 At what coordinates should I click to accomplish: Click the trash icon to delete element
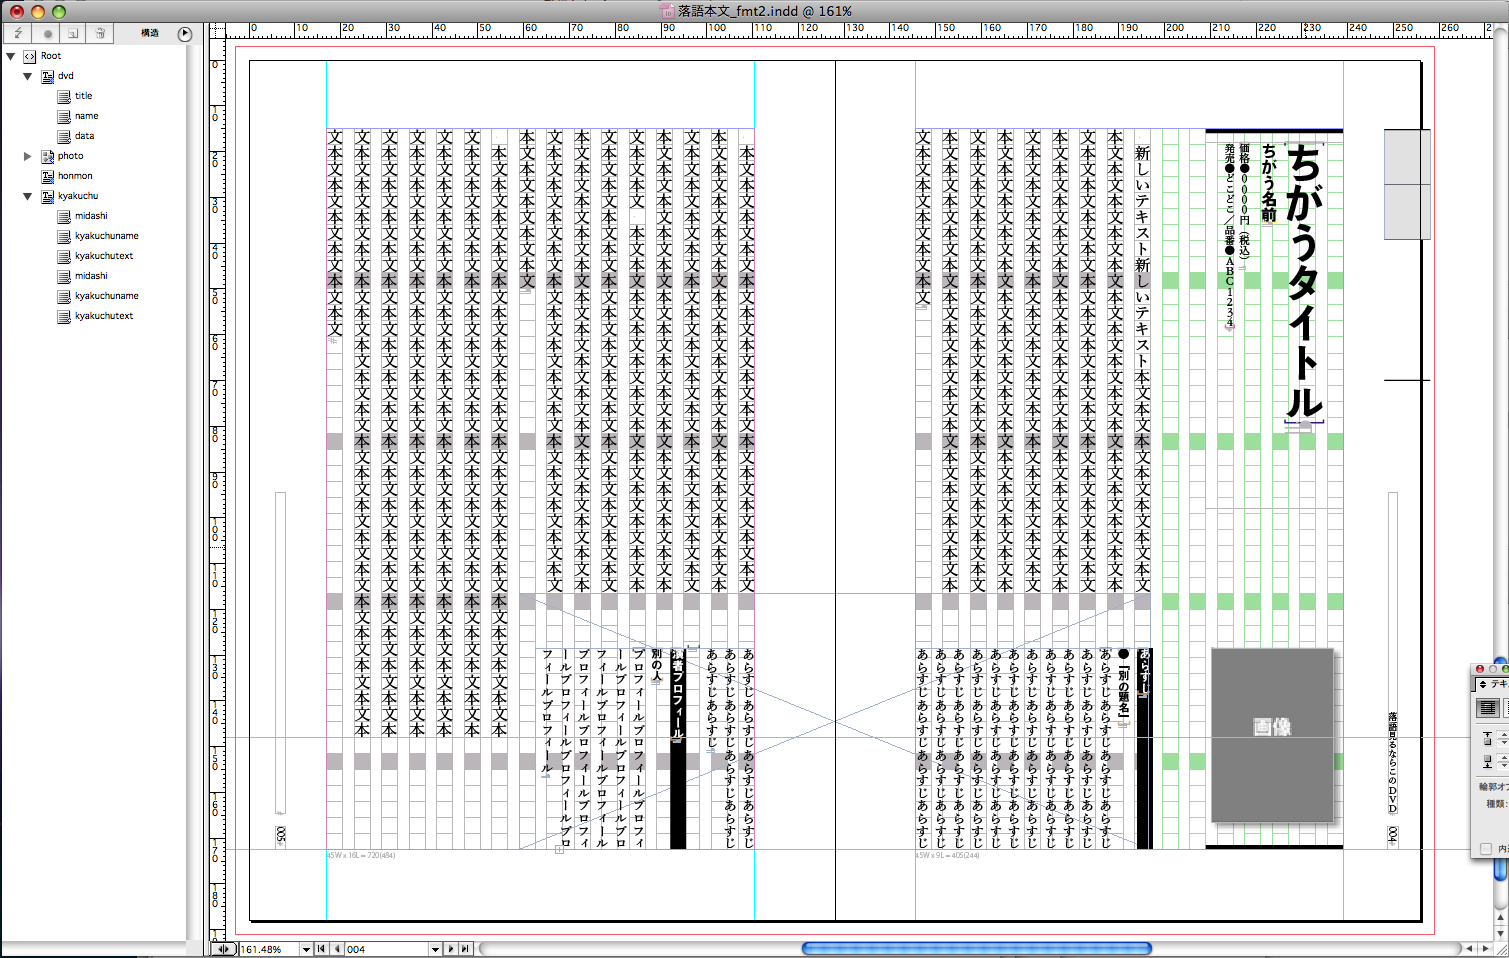pos(100,33)
